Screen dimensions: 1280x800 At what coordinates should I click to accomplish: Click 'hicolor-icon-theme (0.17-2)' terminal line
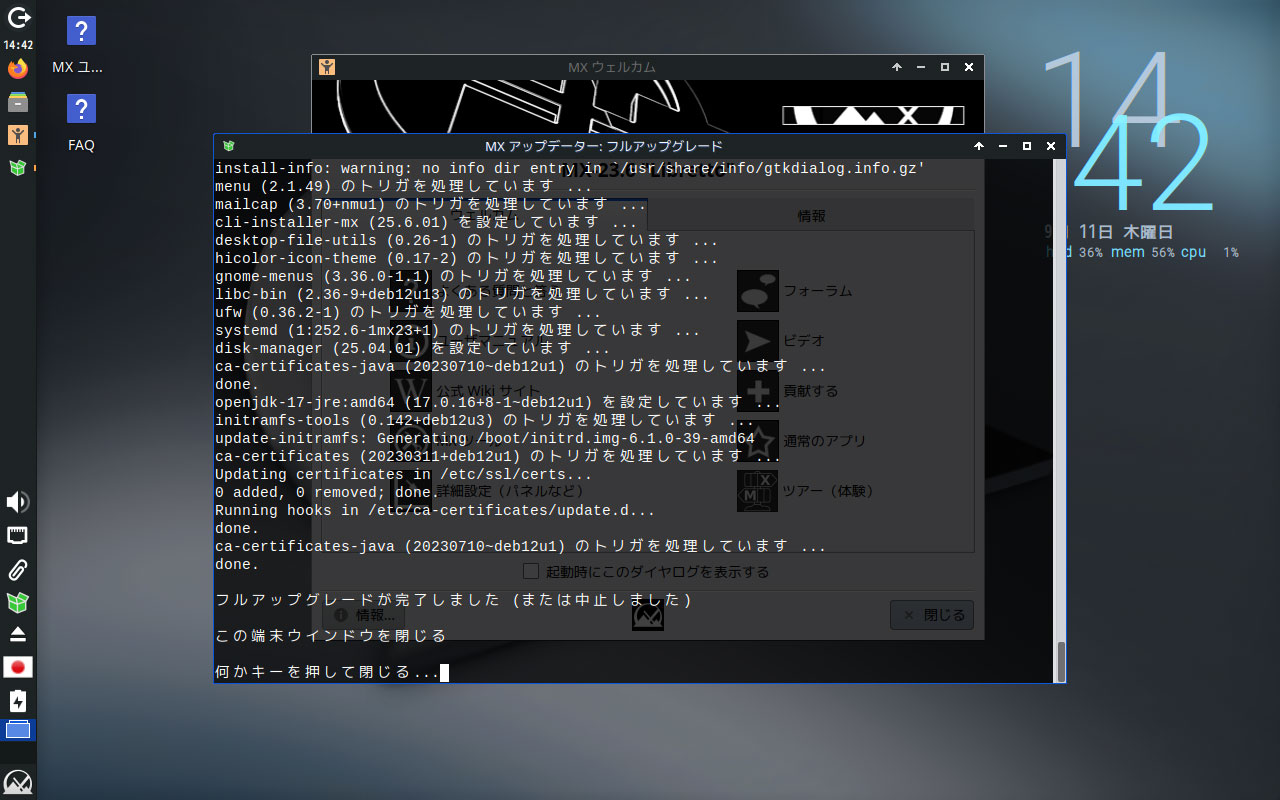click(467, 258)
